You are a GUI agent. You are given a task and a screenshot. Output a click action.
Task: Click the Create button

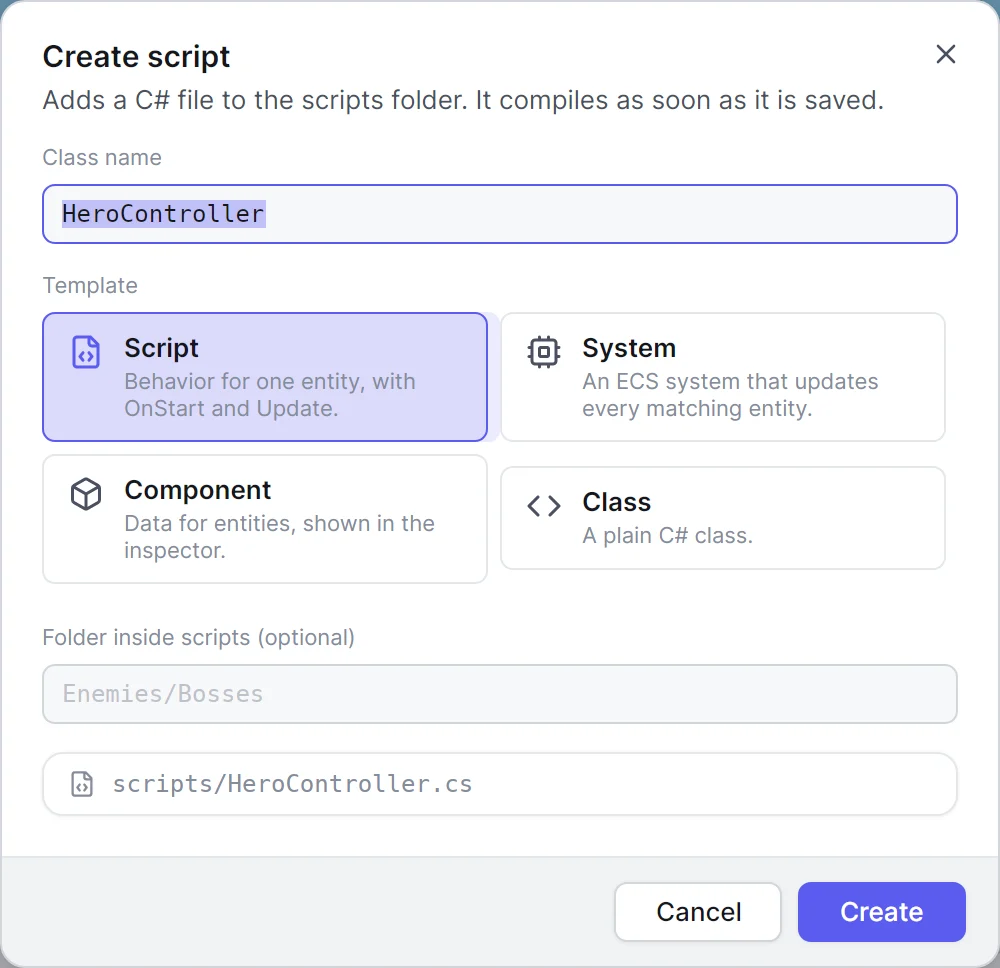(x=881, y=912)
